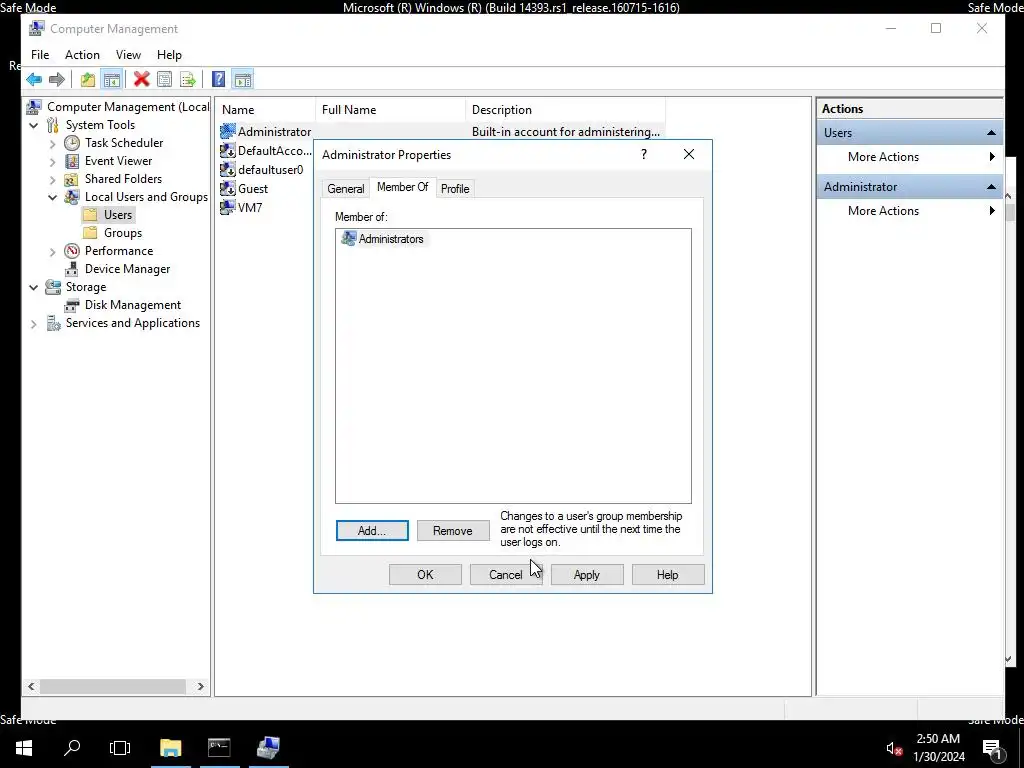Open taskbar Search
The width and height of the screenshot is (1024, 768).
72,747
